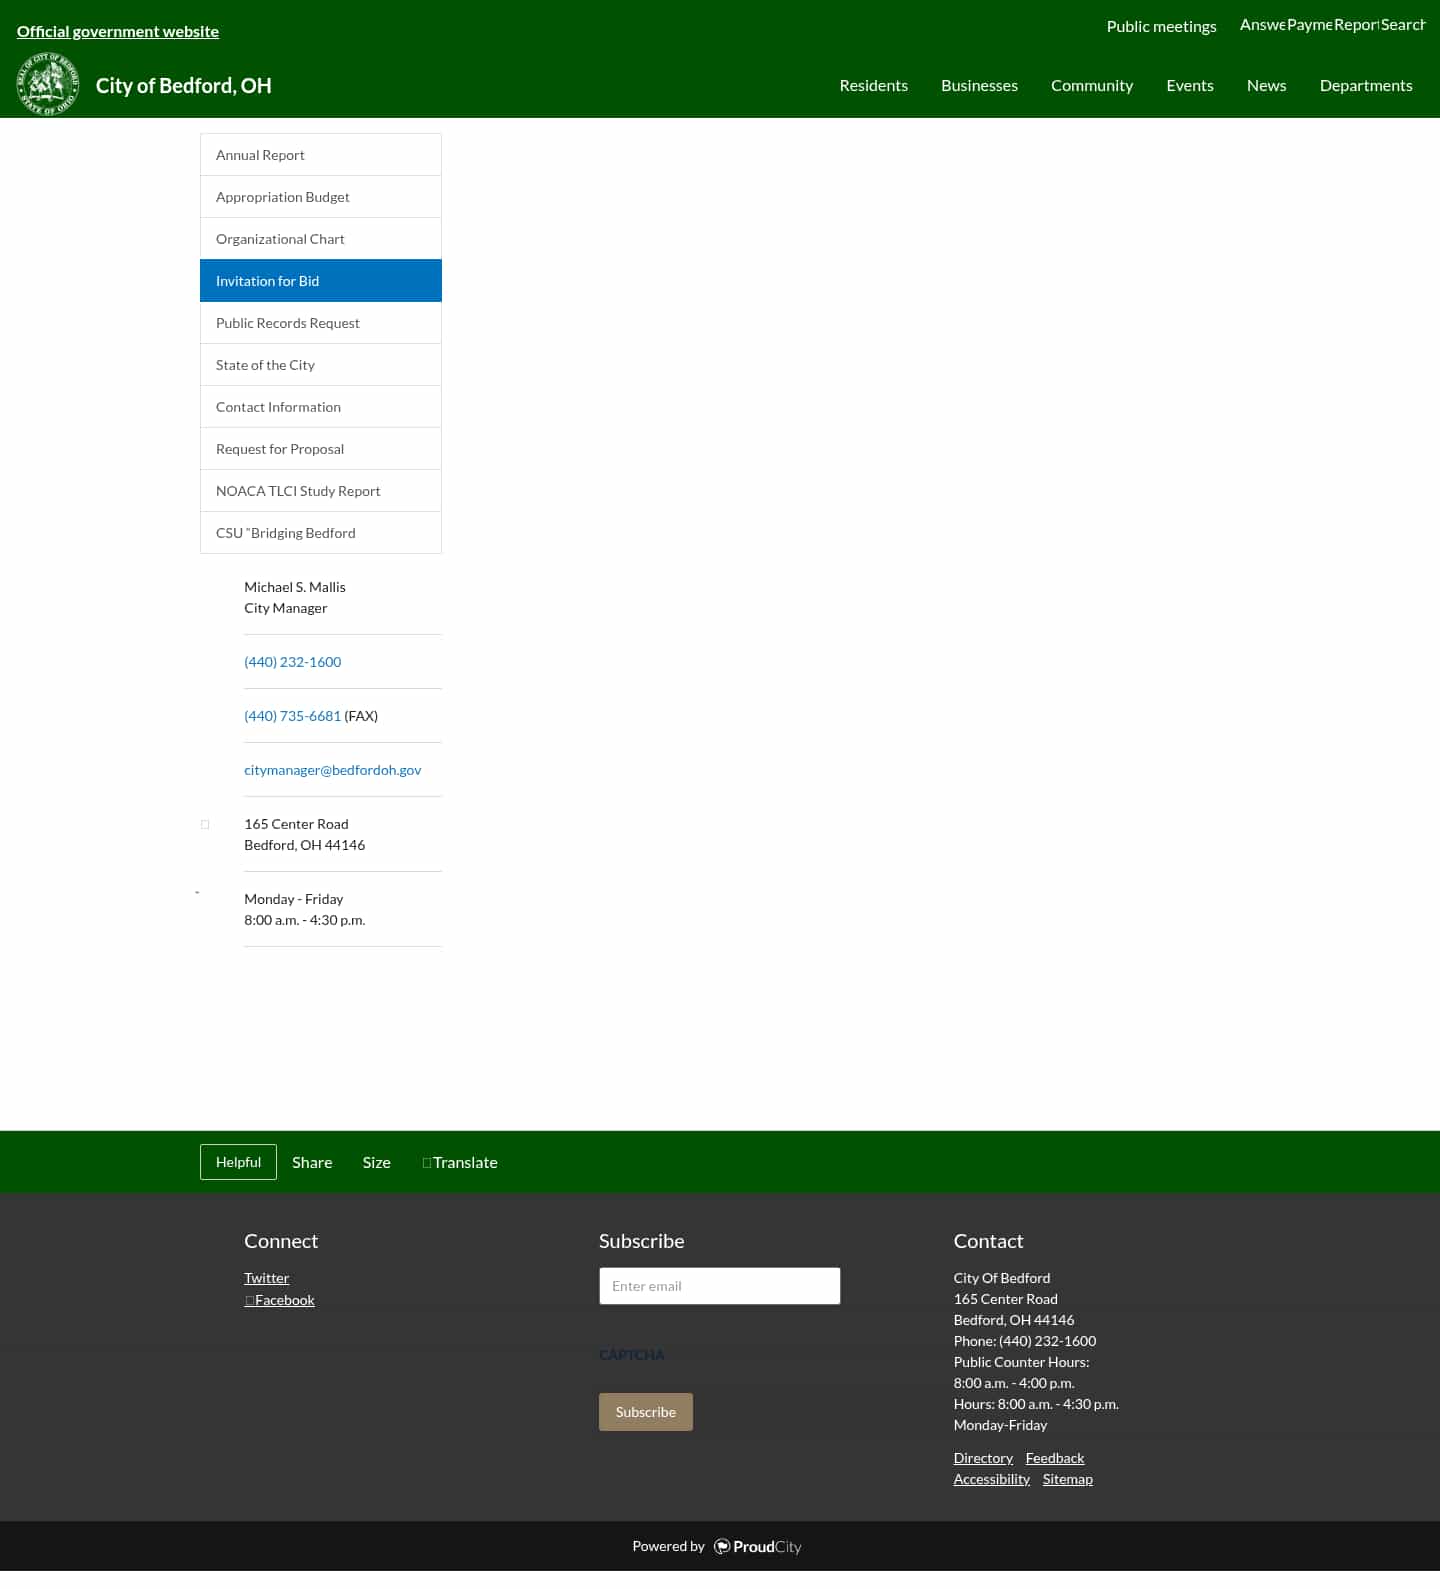Image resolution: width=1440 pixels, height=1589 pixels.
Task: Click the Subscribe button
Action: coord(646,1412)
